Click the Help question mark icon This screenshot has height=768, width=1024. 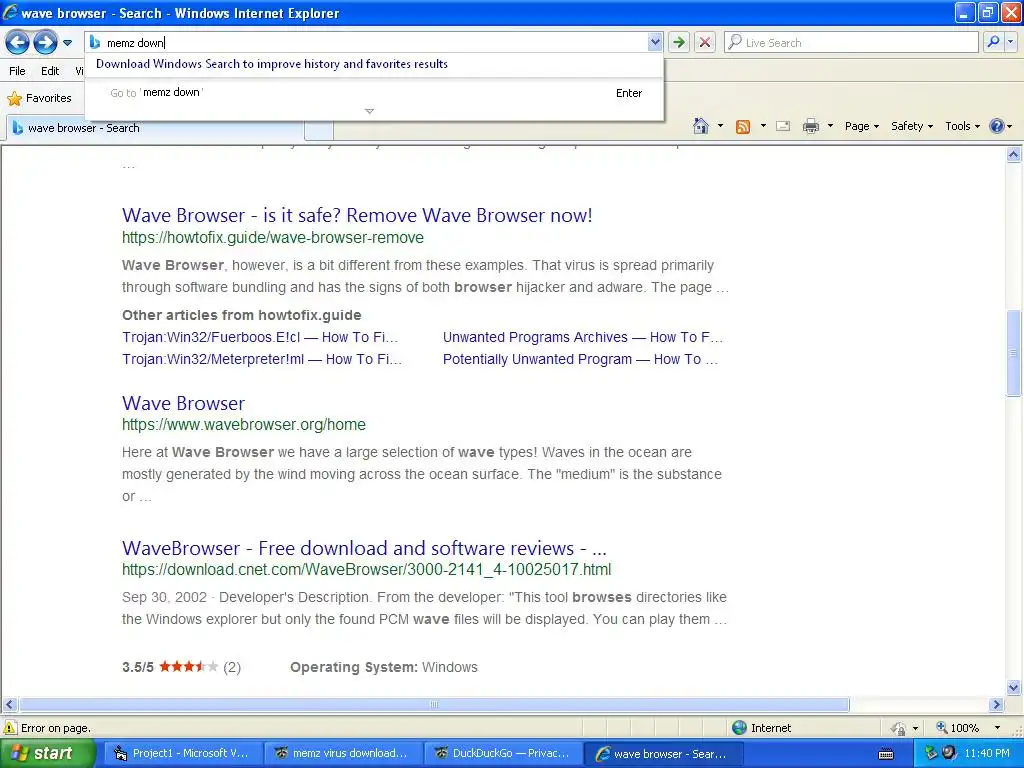pyautogui.click(x=997, y=126)
